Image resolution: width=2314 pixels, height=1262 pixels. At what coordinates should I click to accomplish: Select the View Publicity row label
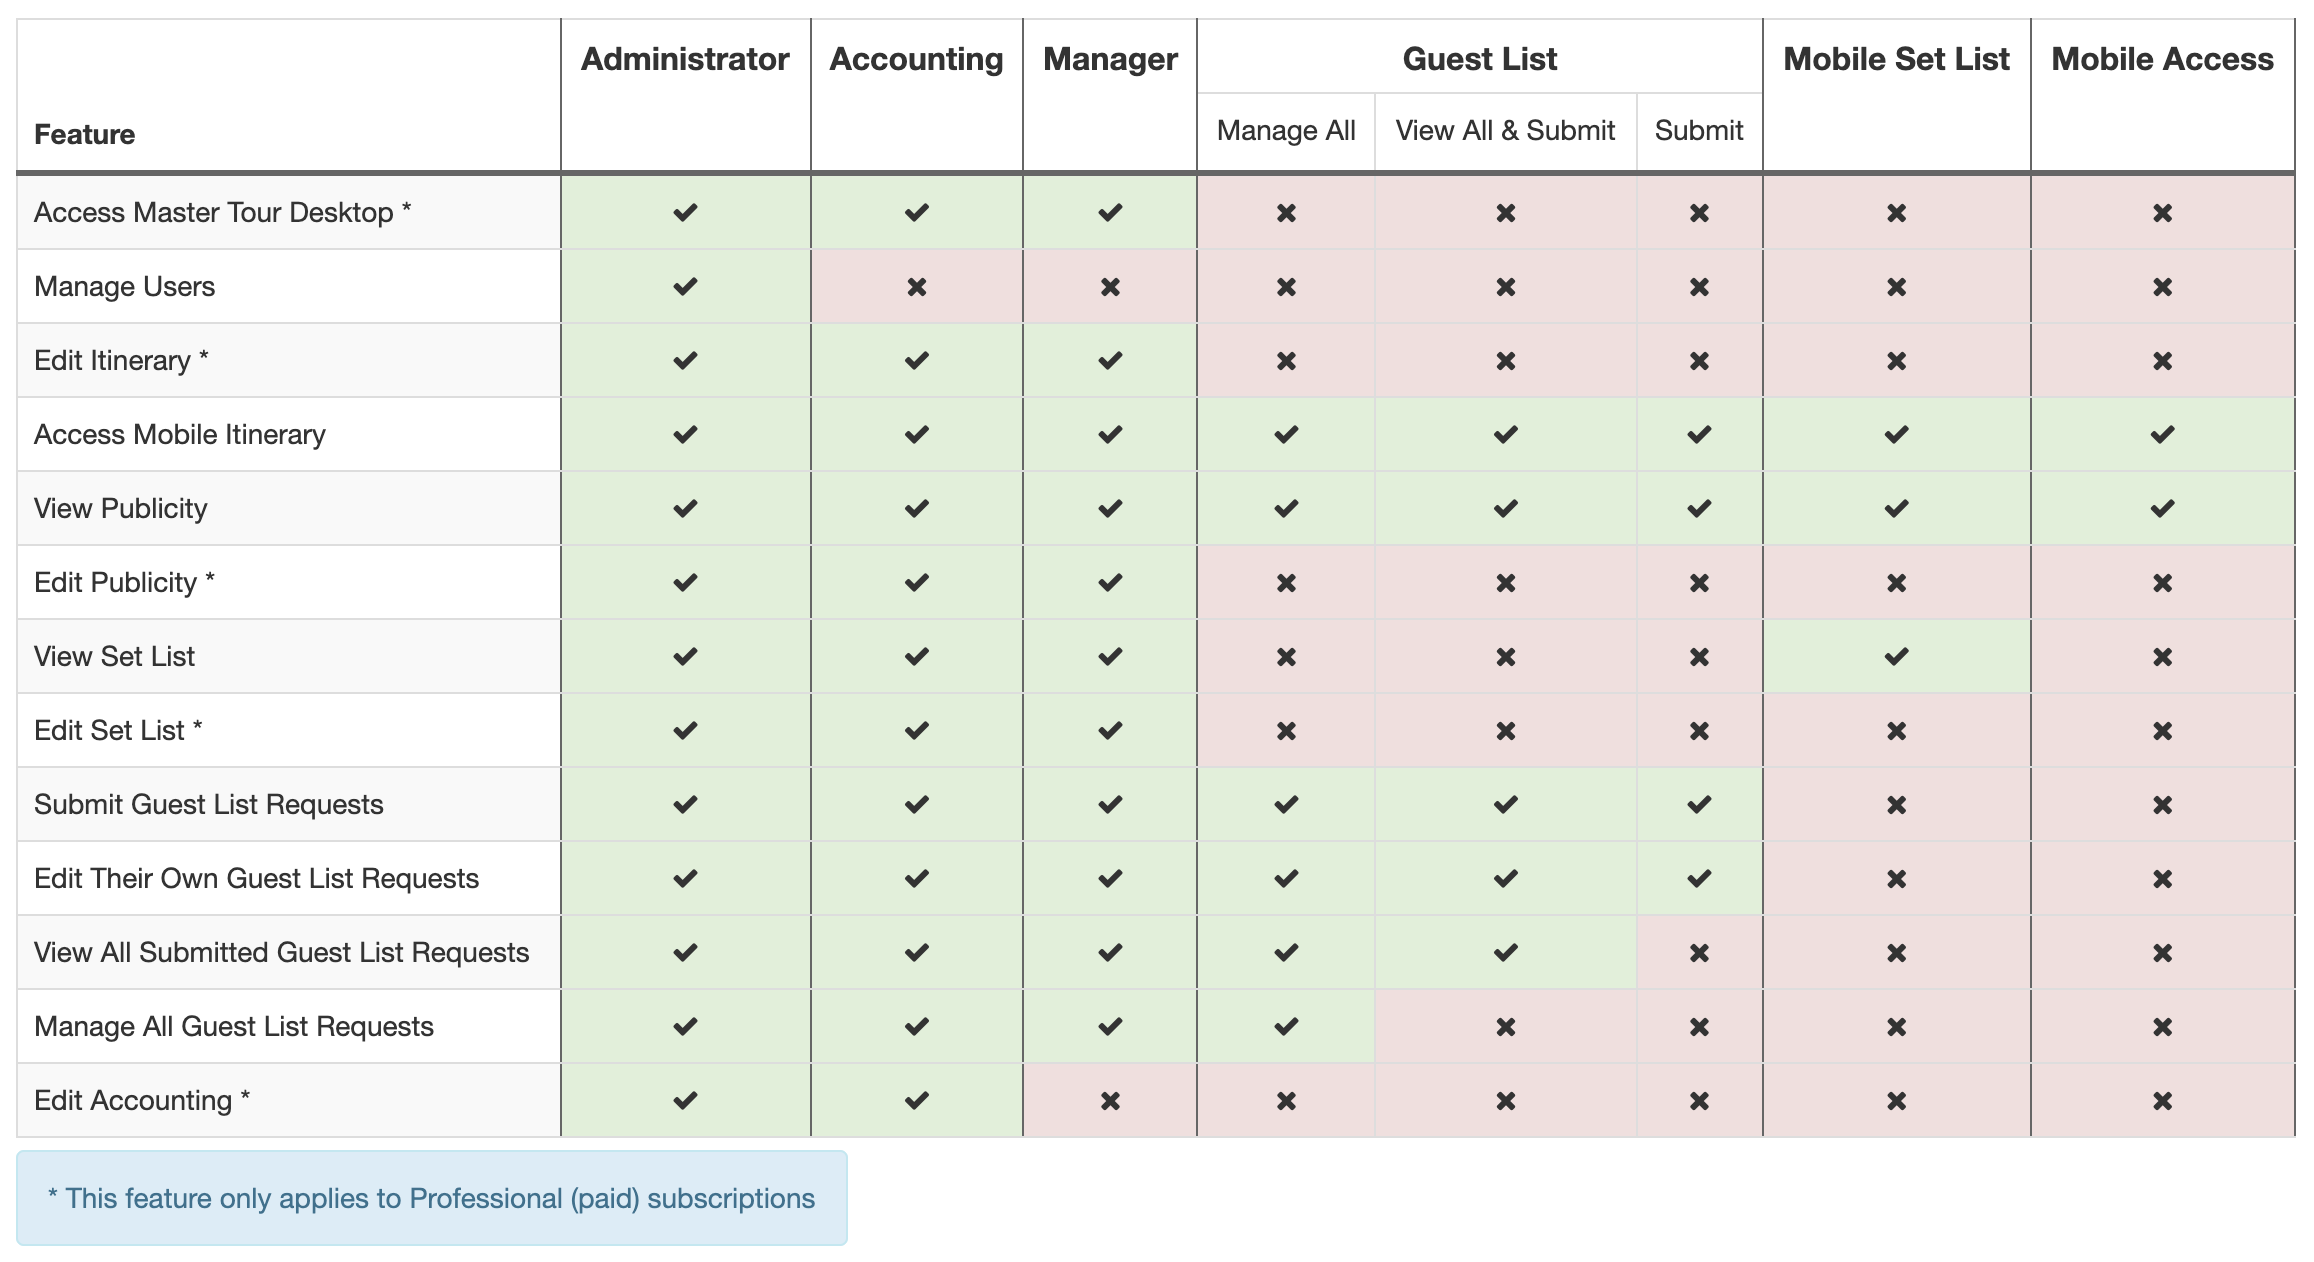[120, 508]
